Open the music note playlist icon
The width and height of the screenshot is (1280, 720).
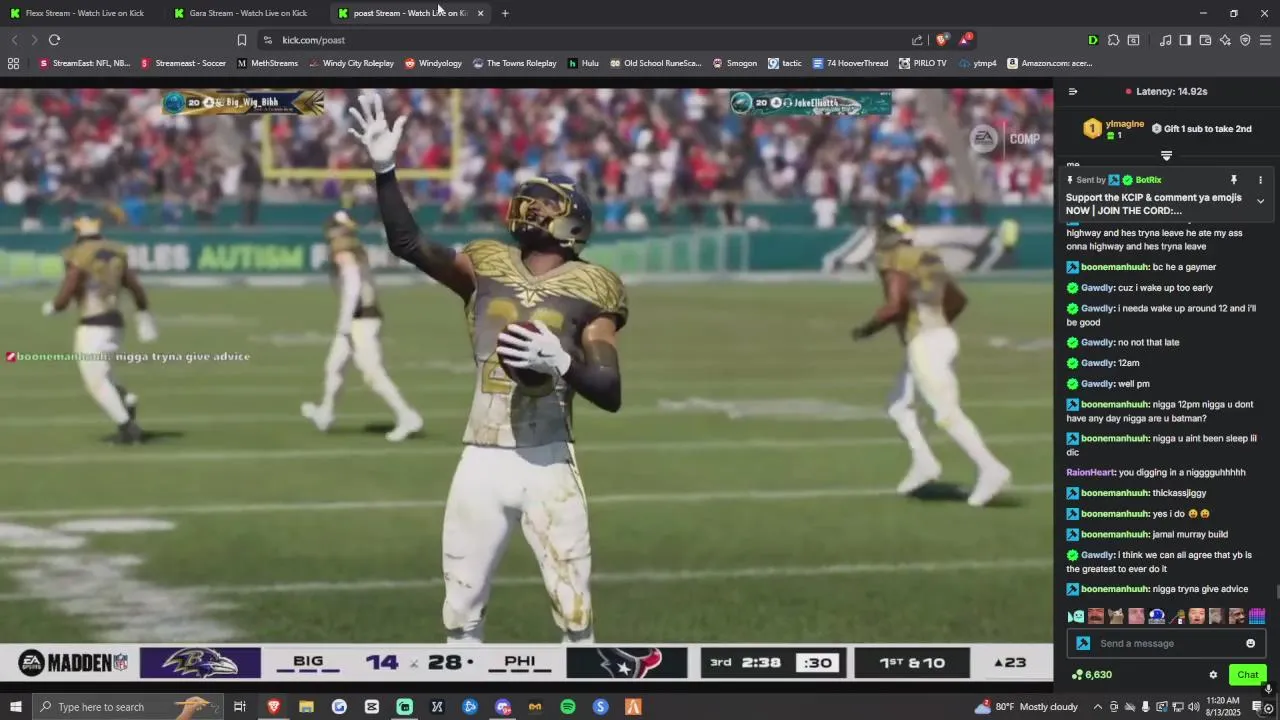pos(1165,40)
